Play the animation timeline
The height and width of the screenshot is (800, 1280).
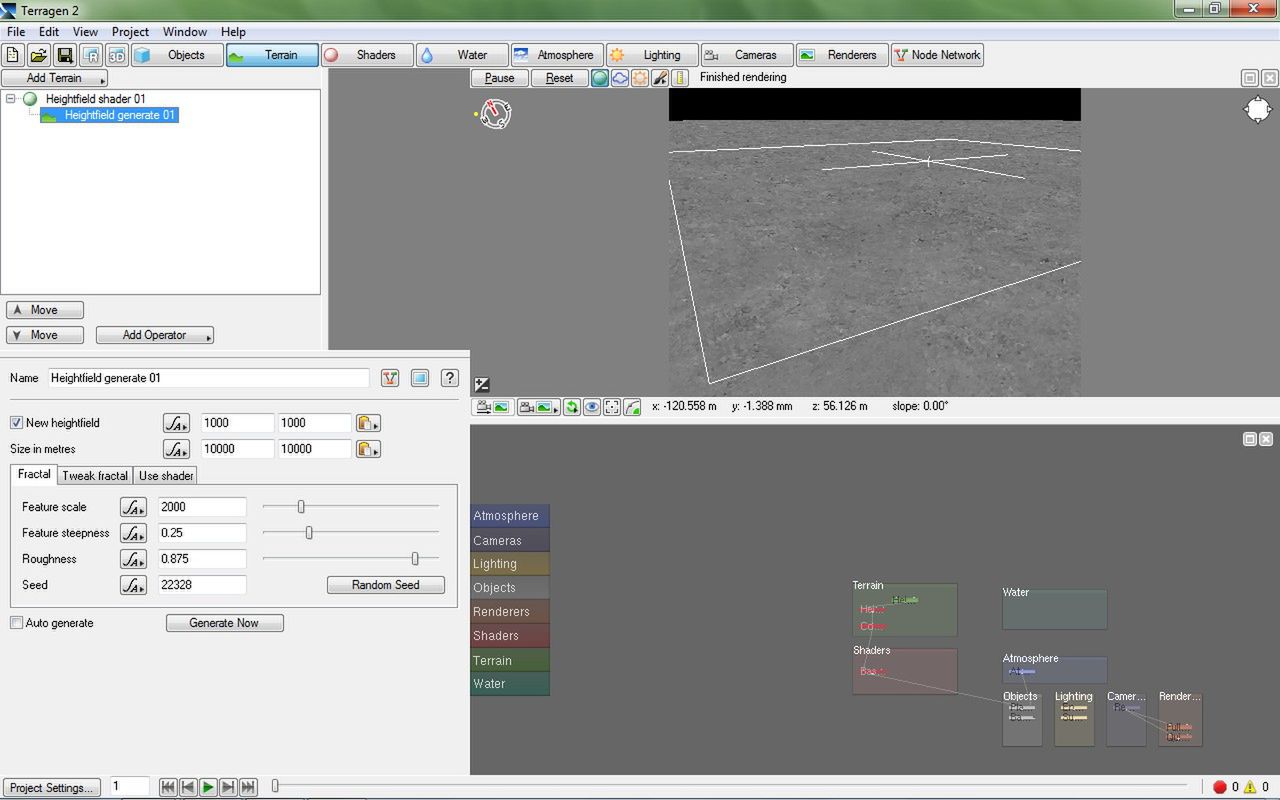208,787
